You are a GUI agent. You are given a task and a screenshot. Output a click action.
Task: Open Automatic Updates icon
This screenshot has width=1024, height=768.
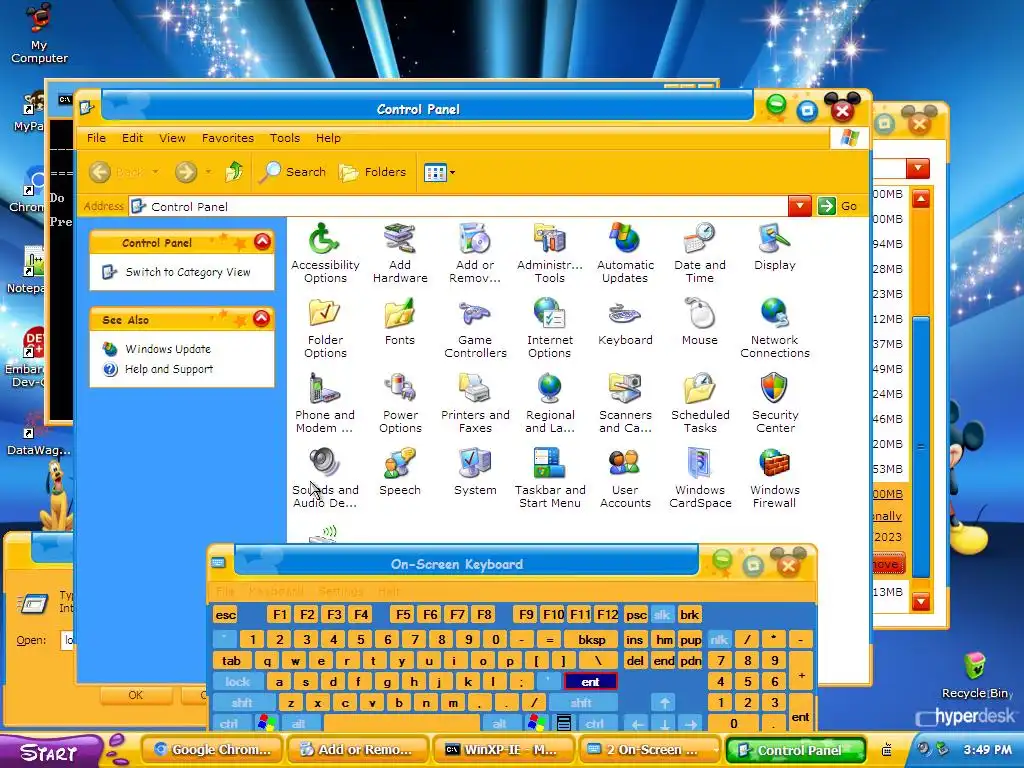tap(625, 253)
